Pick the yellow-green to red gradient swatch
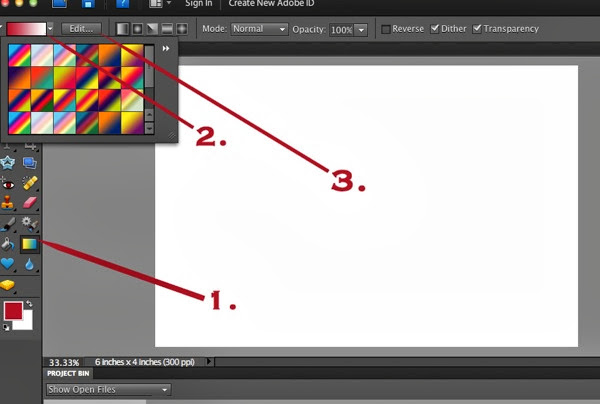This screenshot has width=600, height=404. (x=64, y=78)
